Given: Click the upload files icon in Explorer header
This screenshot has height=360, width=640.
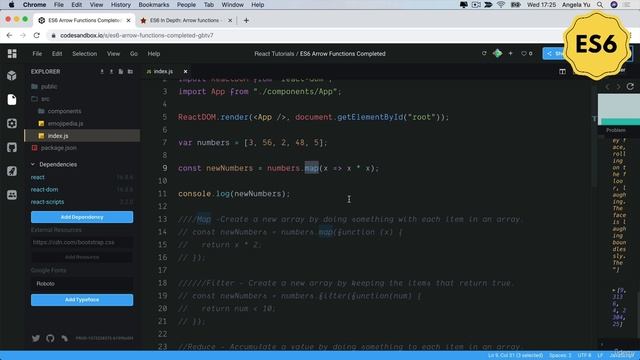Looking at the screenshot, I should coord(111,71).
